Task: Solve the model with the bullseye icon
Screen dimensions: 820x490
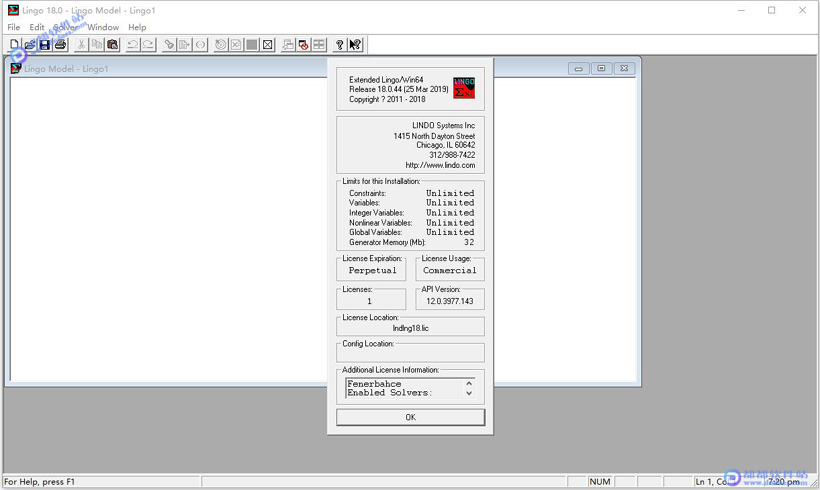Action: click(221, 45)
